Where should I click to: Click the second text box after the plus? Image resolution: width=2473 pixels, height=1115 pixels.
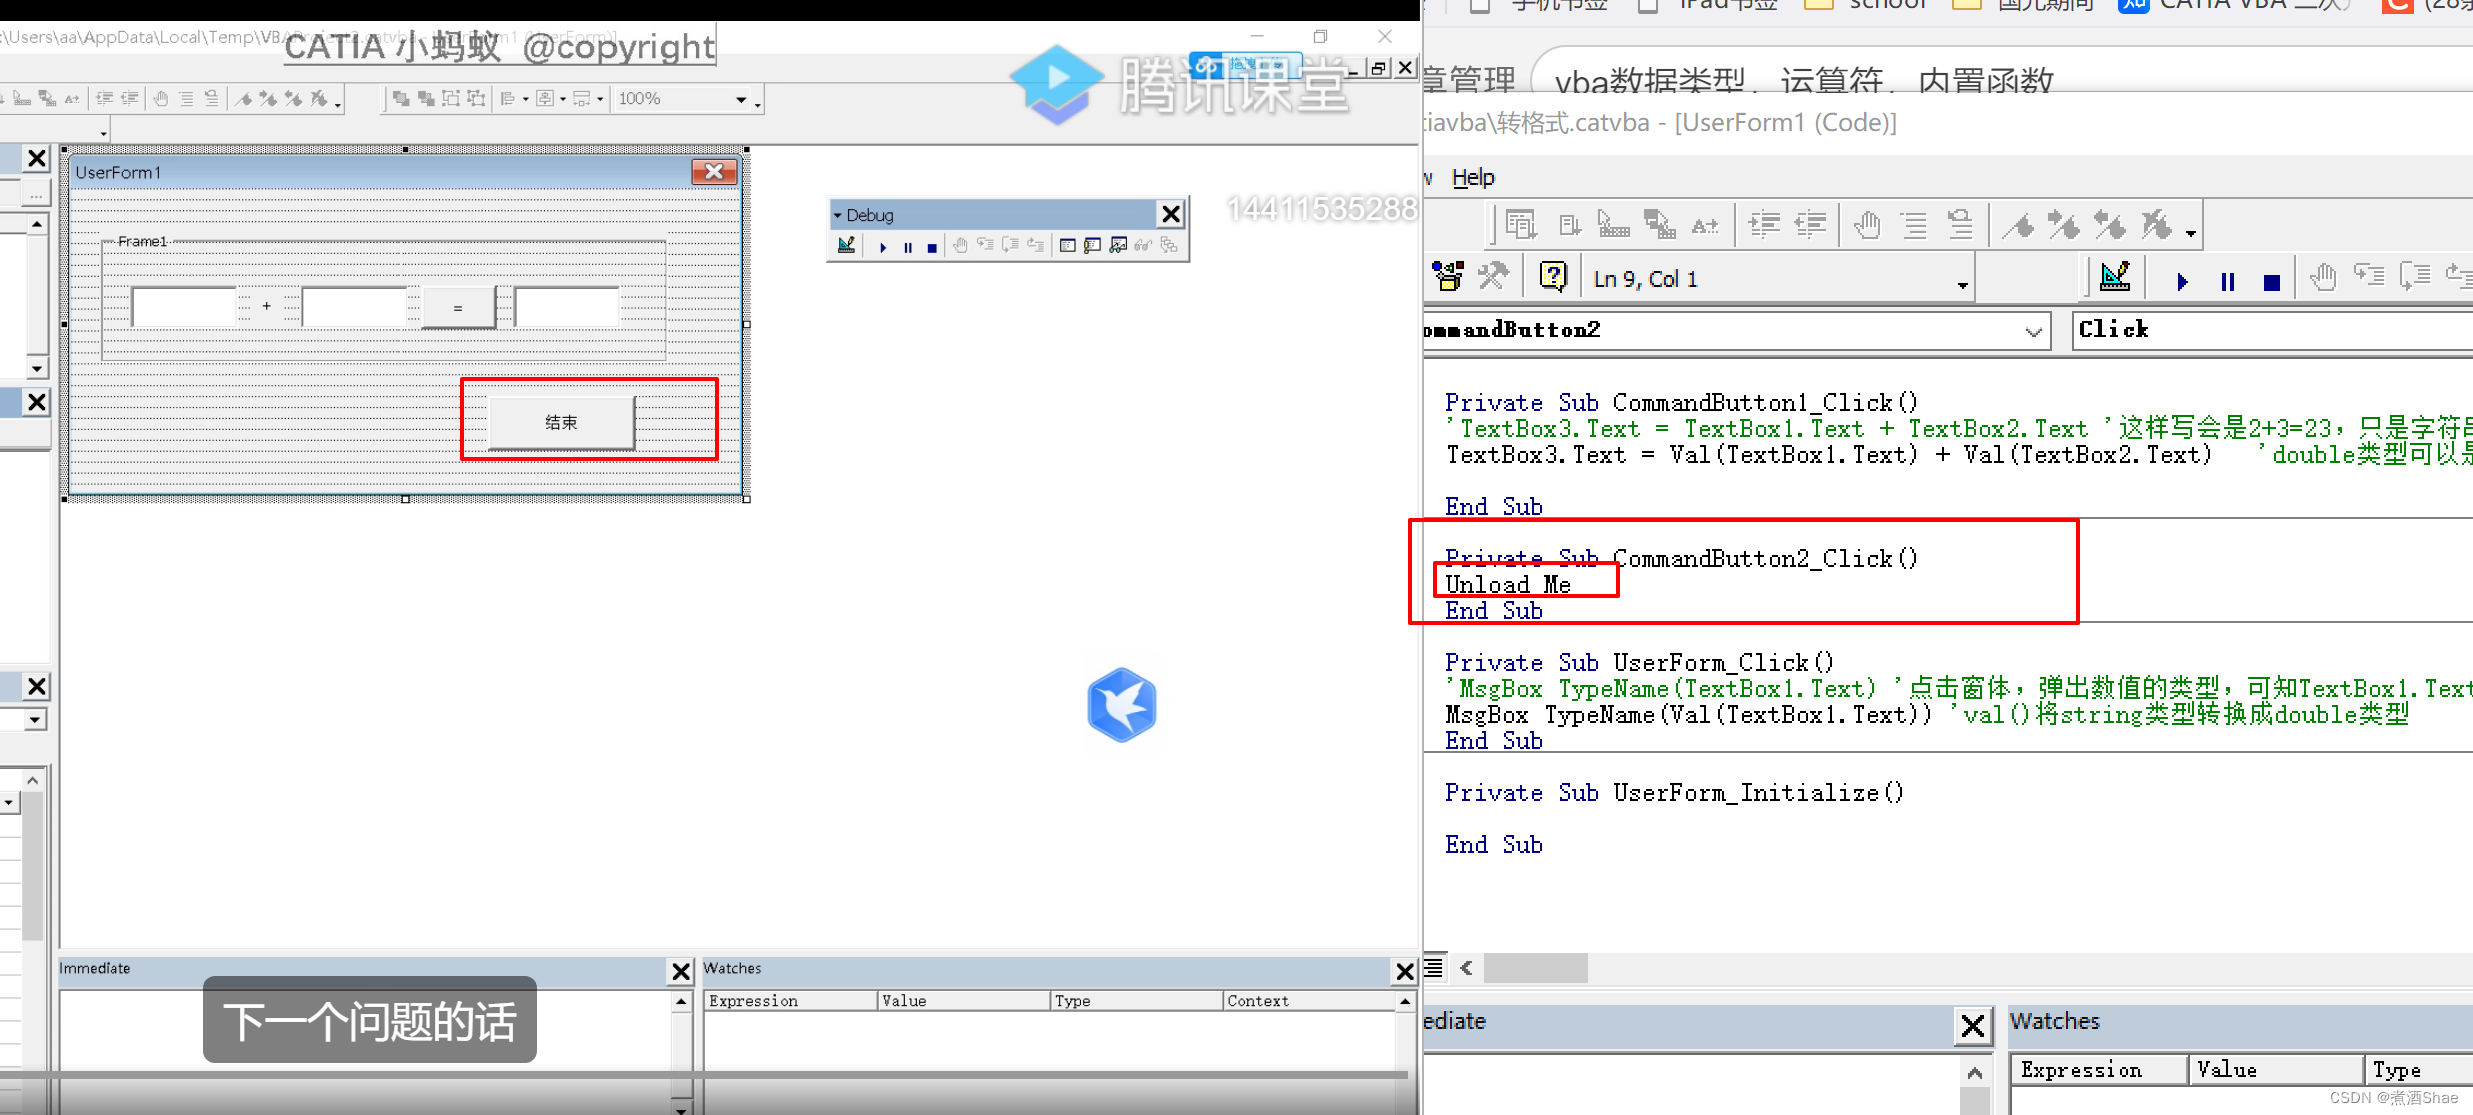point(354,307)
